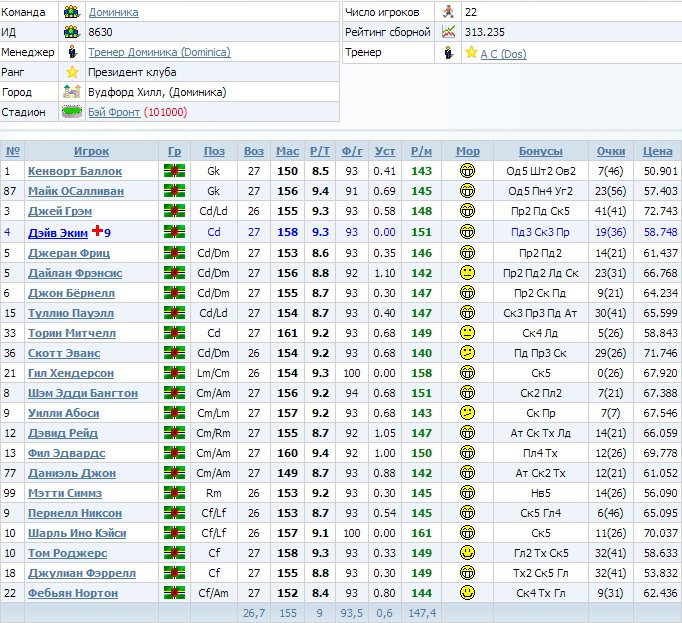682x623 pixels.
Task: Click the red cross injury icon by Дэйв Эким
Action: [97, 231]
